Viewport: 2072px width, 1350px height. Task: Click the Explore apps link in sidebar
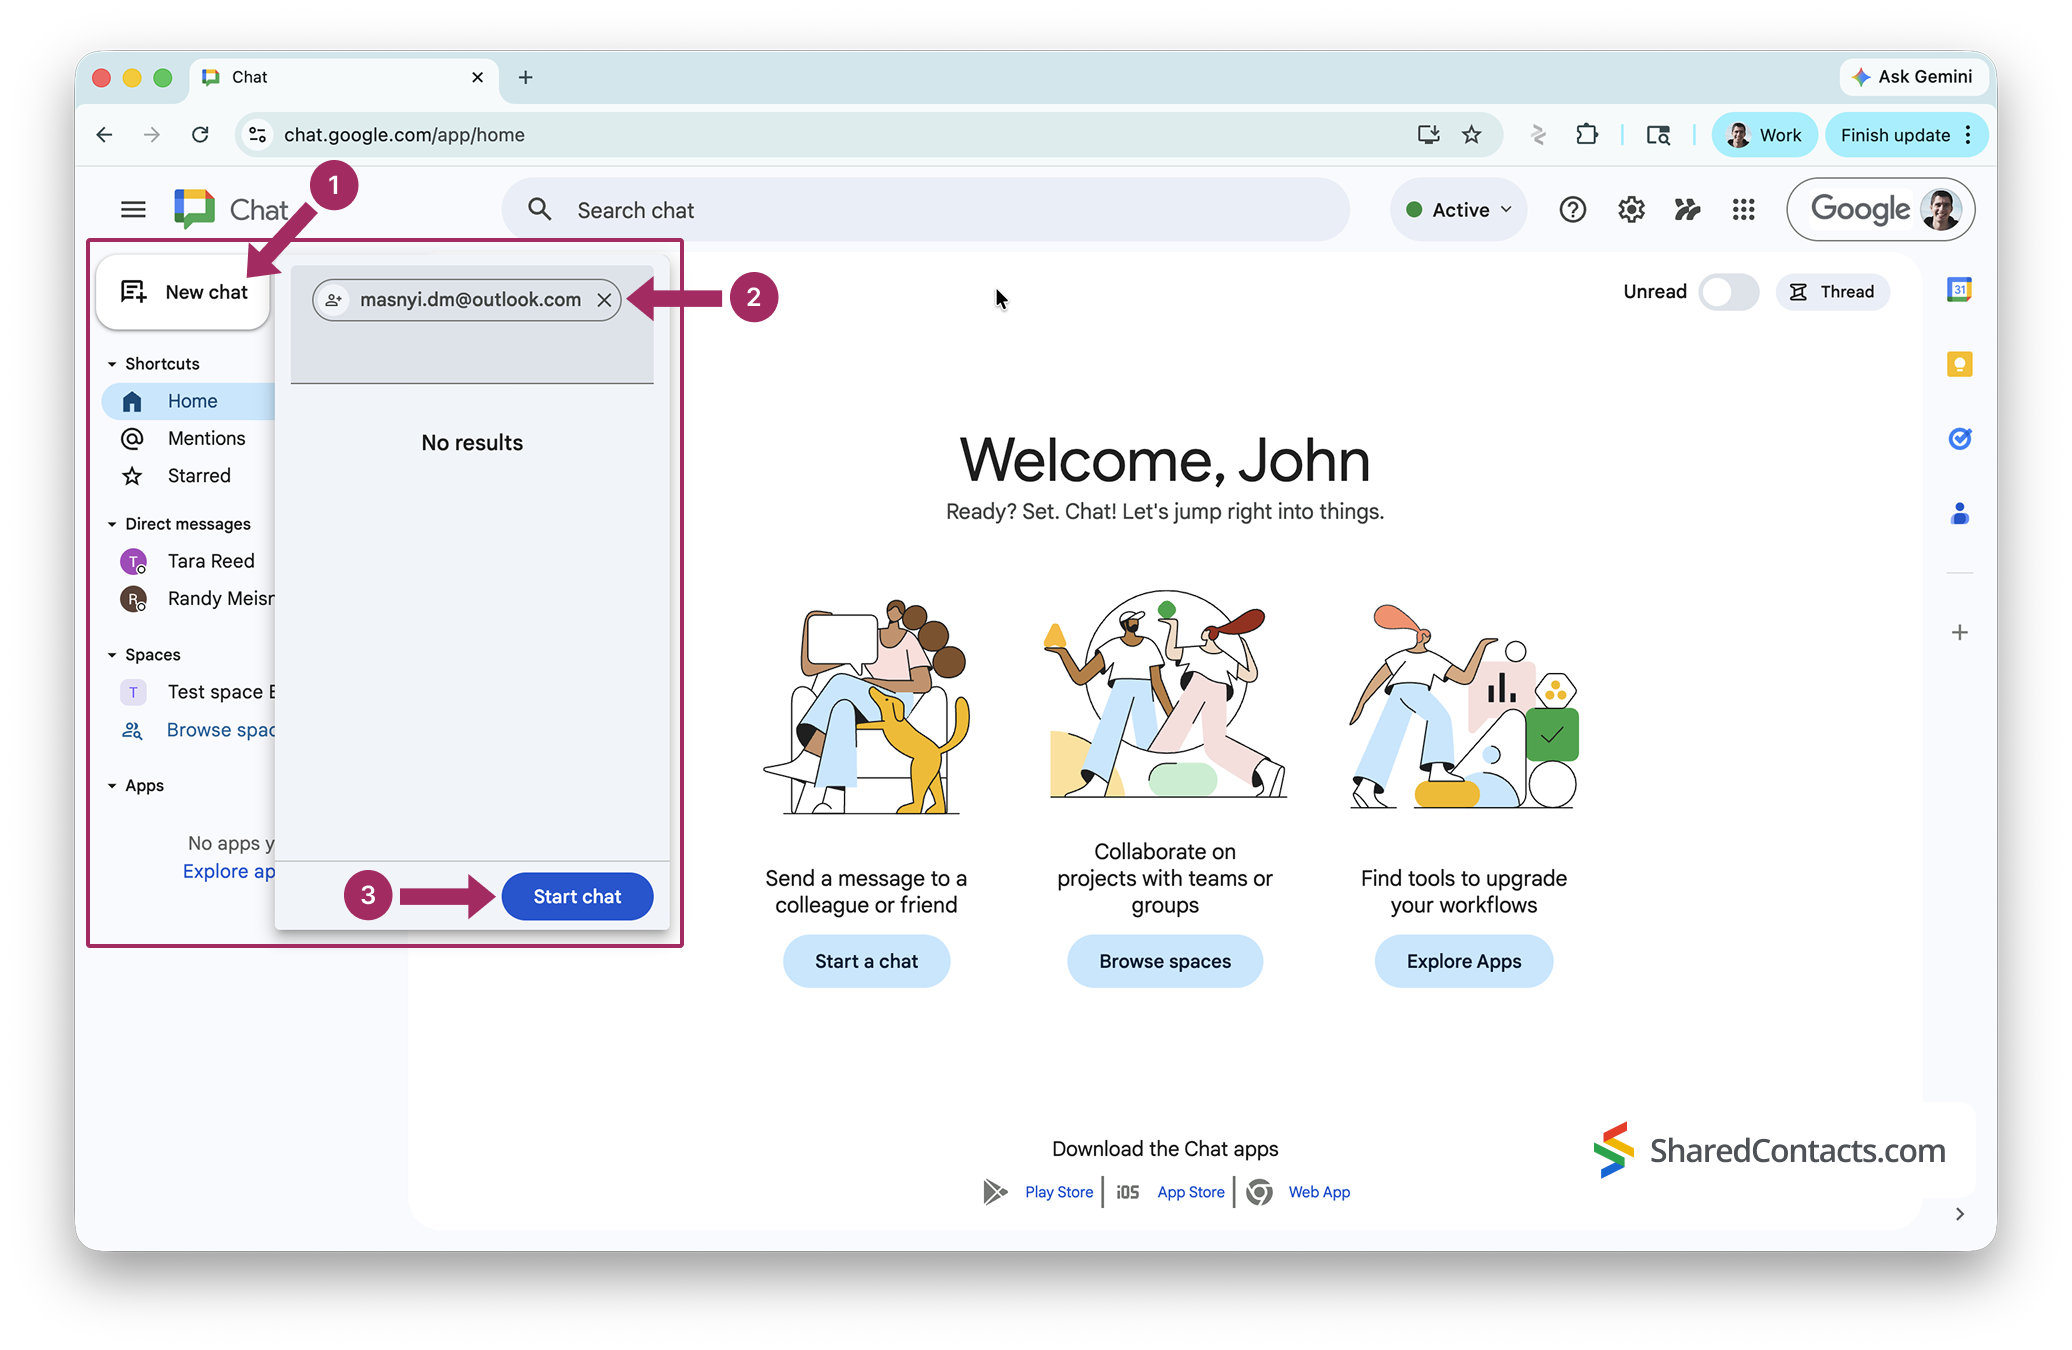[228, 871]
